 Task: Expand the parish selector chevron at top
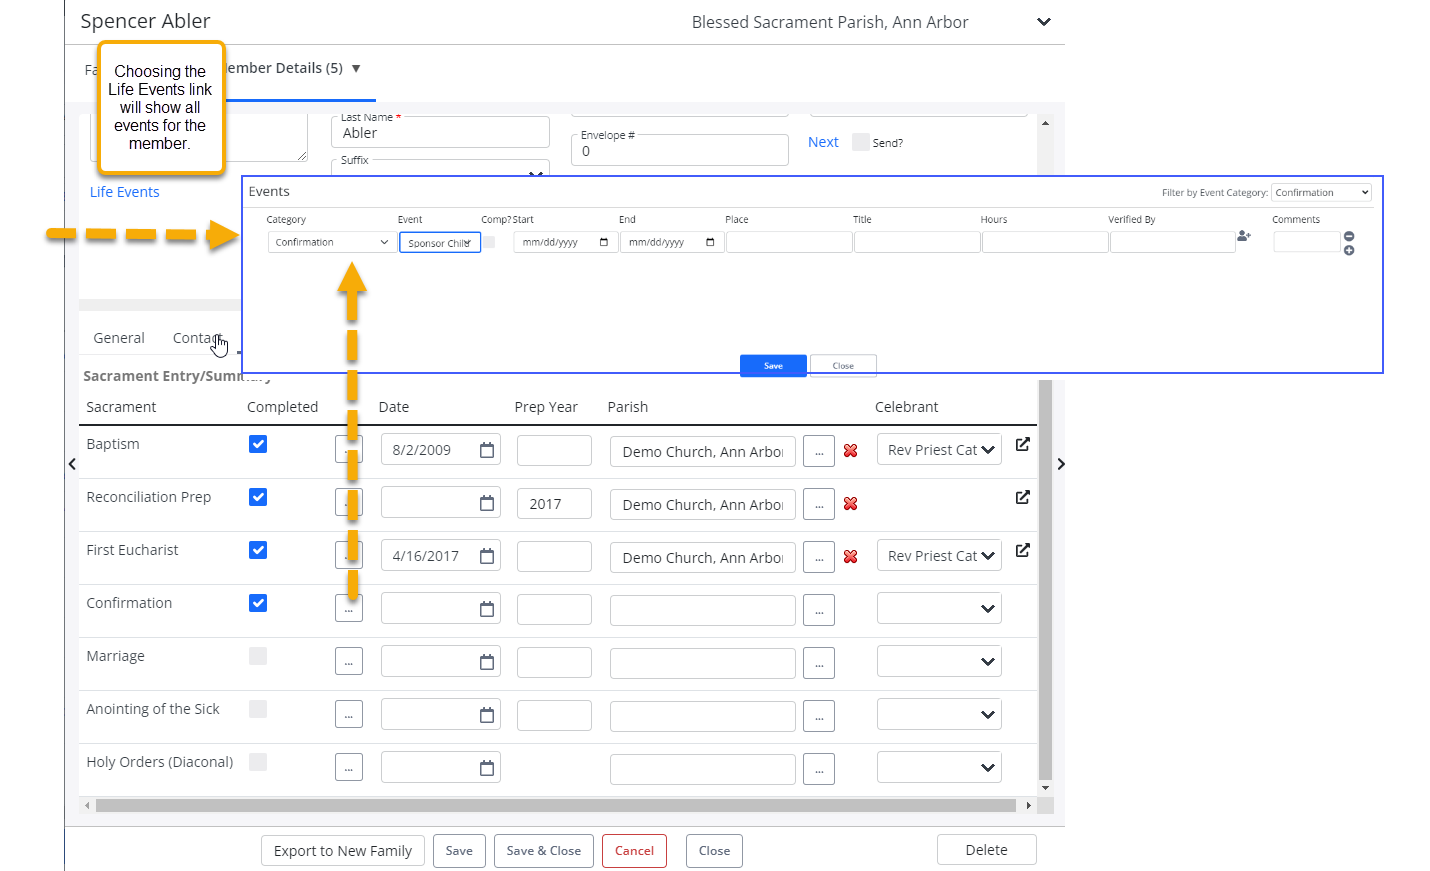(1044, 22)
